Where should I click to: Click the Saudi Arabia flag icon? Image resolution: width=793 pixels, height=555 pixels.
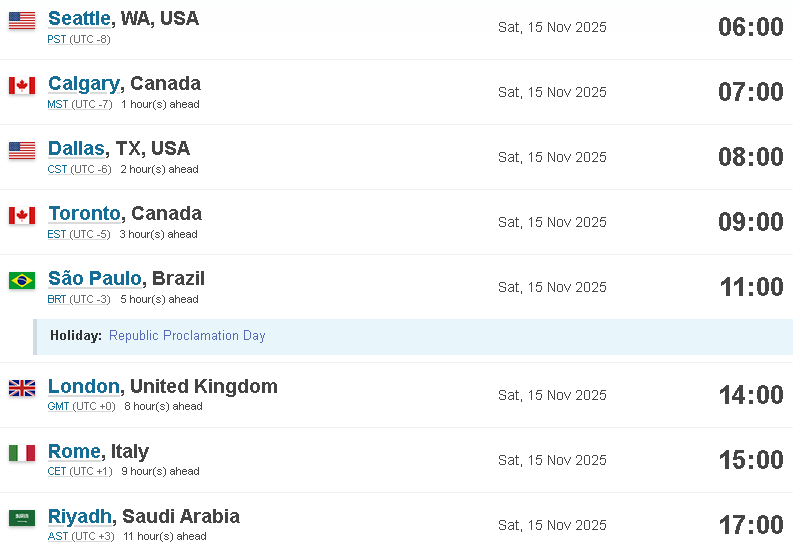(22, 518)
